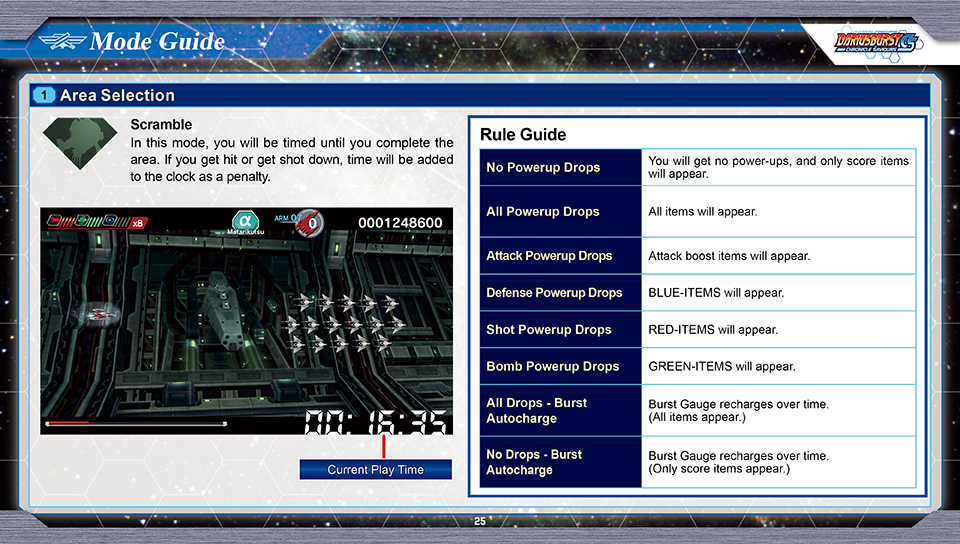Click the alpha zone icon in HUD
Image resolution: width=960 pixels, height=544 pixels.
click(243, 221)
